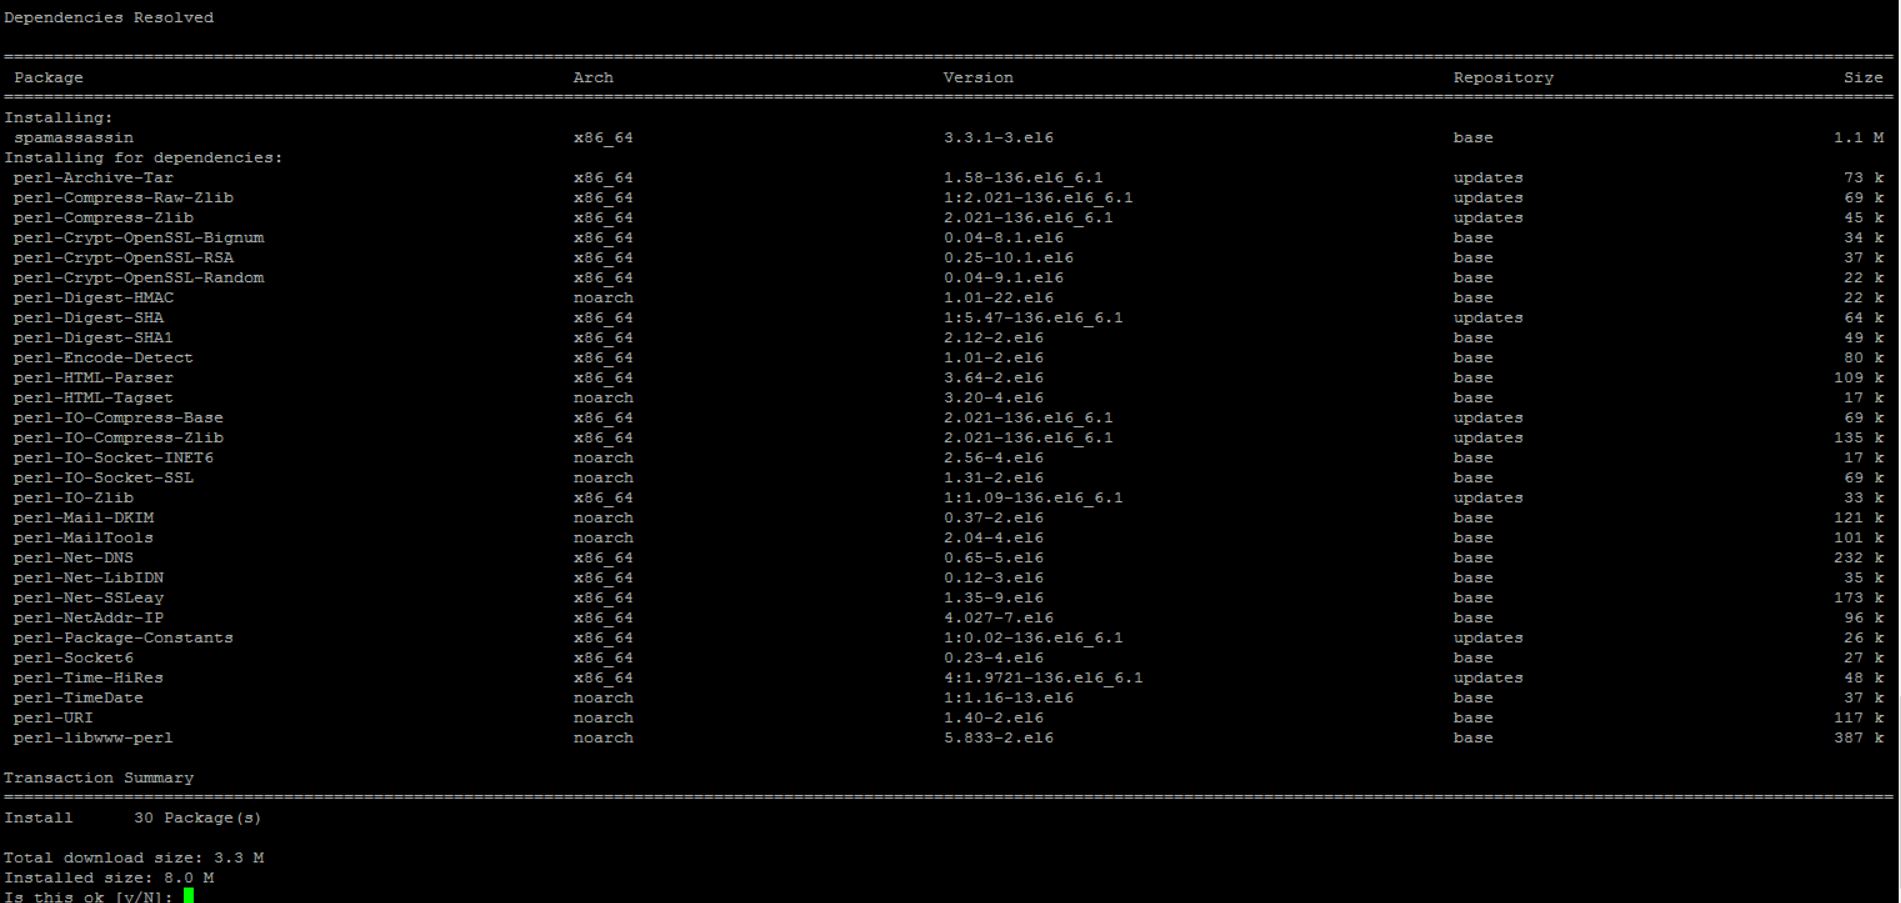Select the perl-IO-Socket-SSL package name

click(104, 477)
